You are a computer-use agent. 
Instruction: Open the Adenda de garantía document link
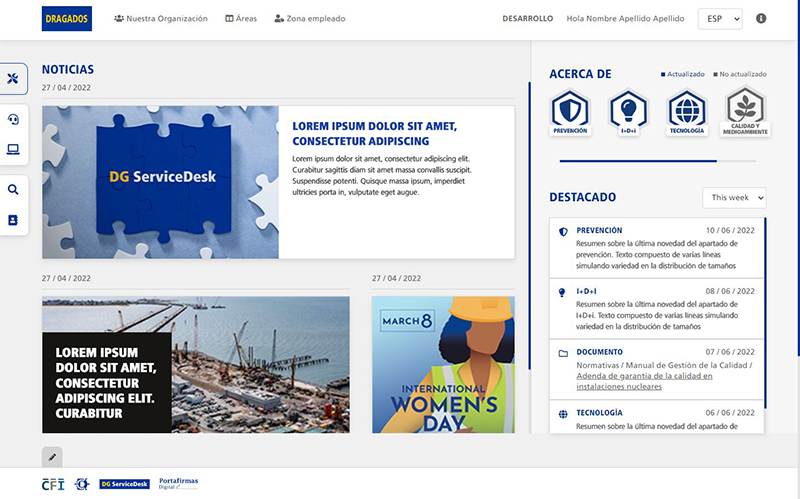click(x=645, y=376)
